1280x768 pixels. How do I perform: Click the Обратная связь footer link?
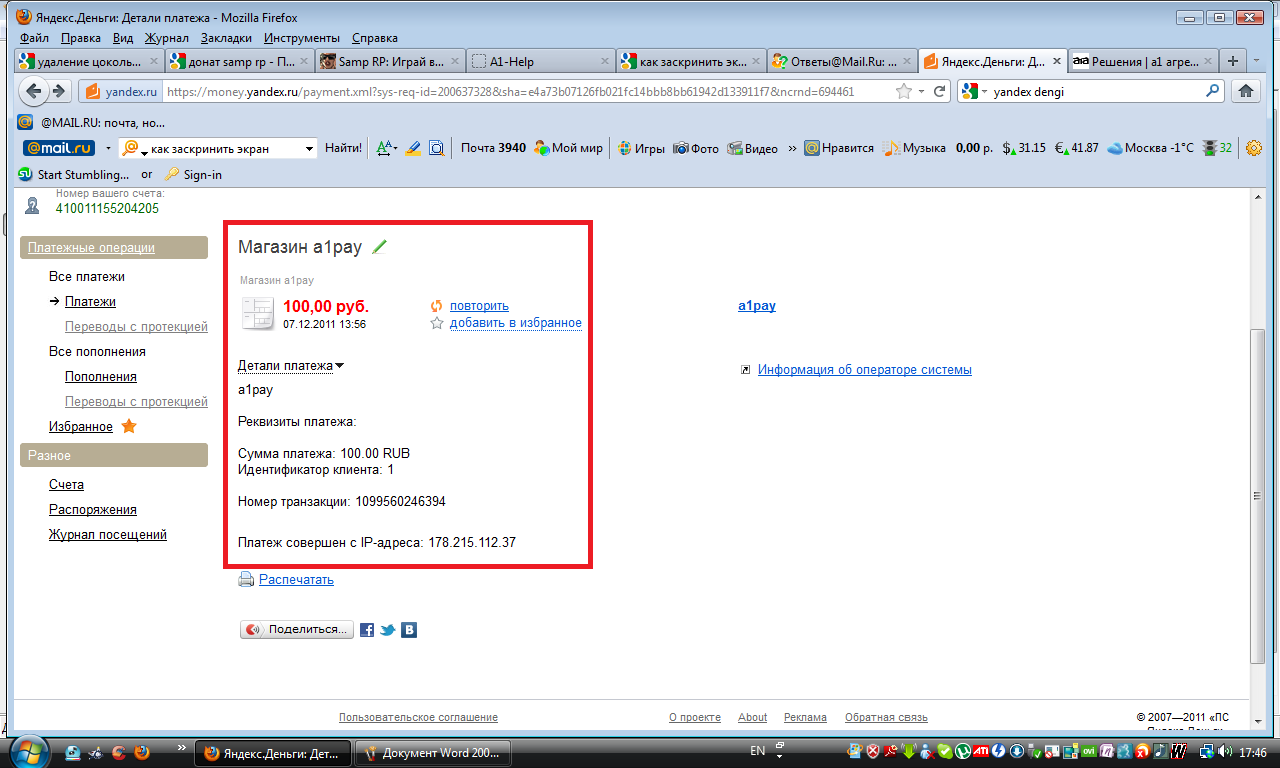click(x=886, y=717)
